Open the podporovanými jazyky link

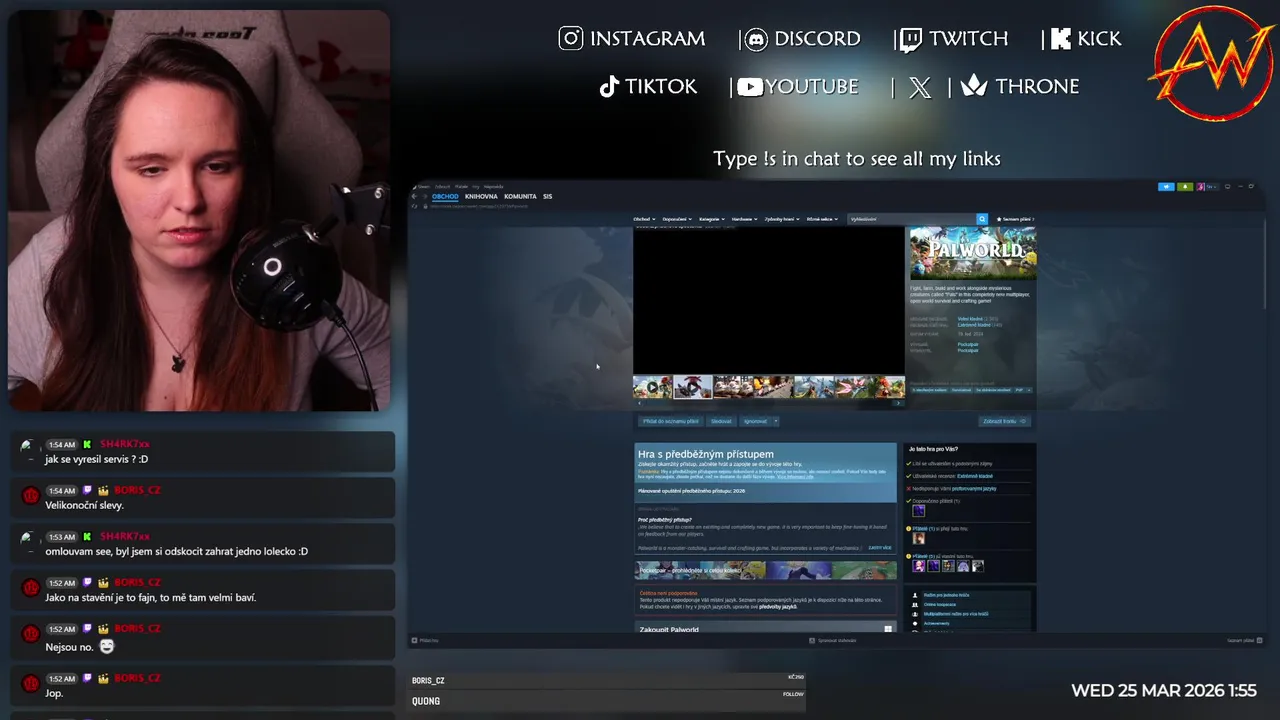coord(974,488)
